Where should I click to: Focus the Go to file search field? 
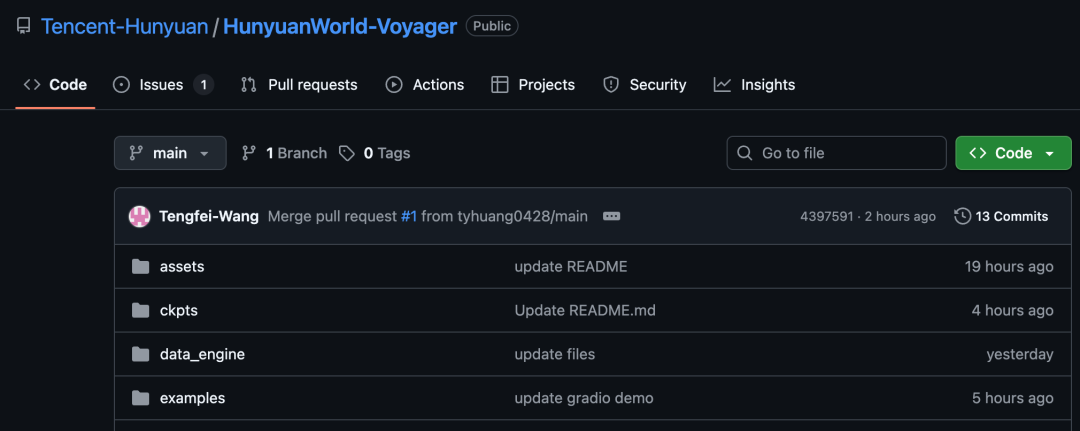(x=836, y=153)
